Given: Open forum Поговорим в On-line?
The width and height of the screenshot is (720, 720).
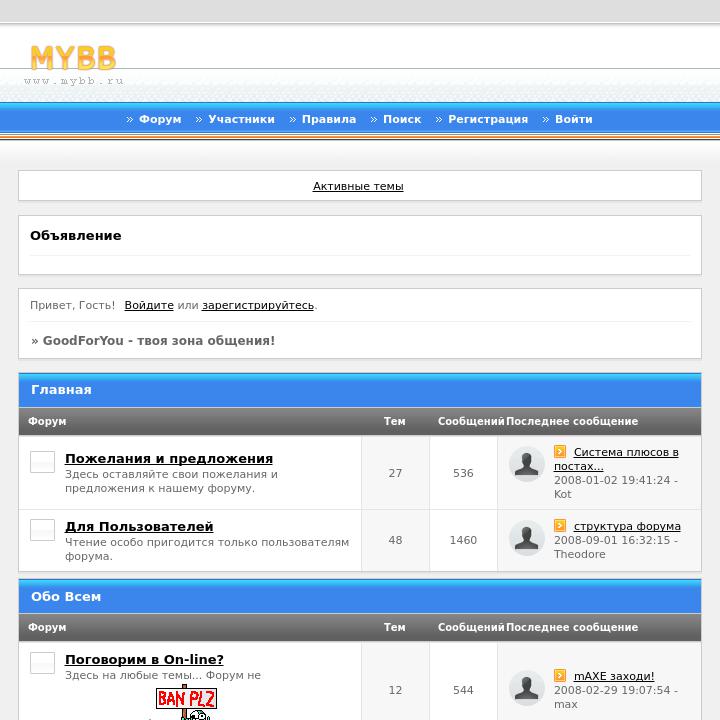Looking at the screenshot, I should 144,659.
